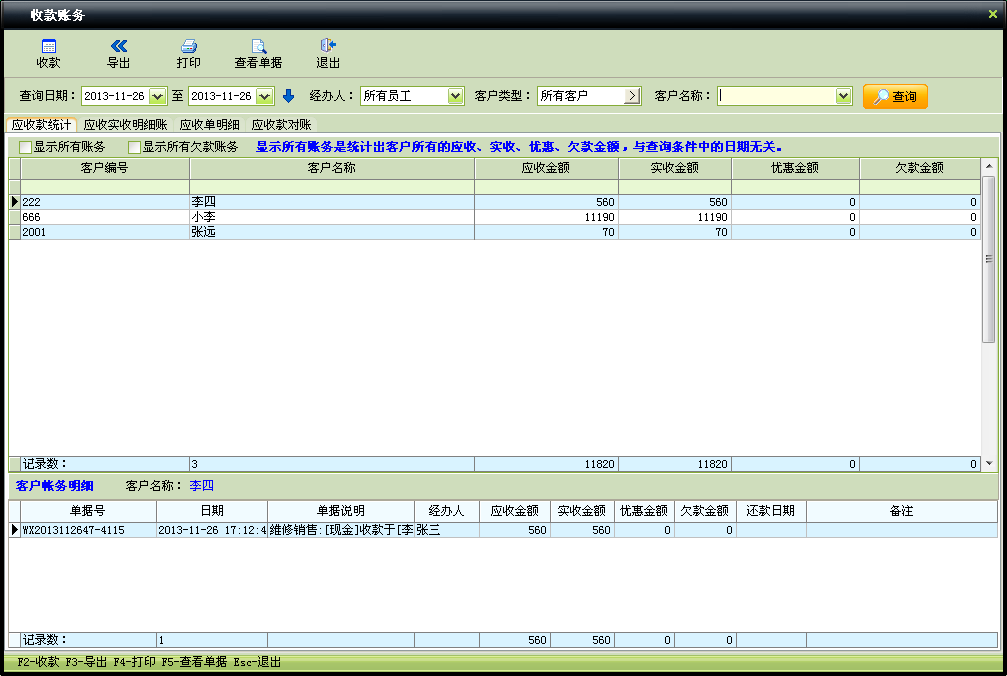Screen dimensions: 1007x676
Task: Open the start date dropdown
Action: point(157,96)
